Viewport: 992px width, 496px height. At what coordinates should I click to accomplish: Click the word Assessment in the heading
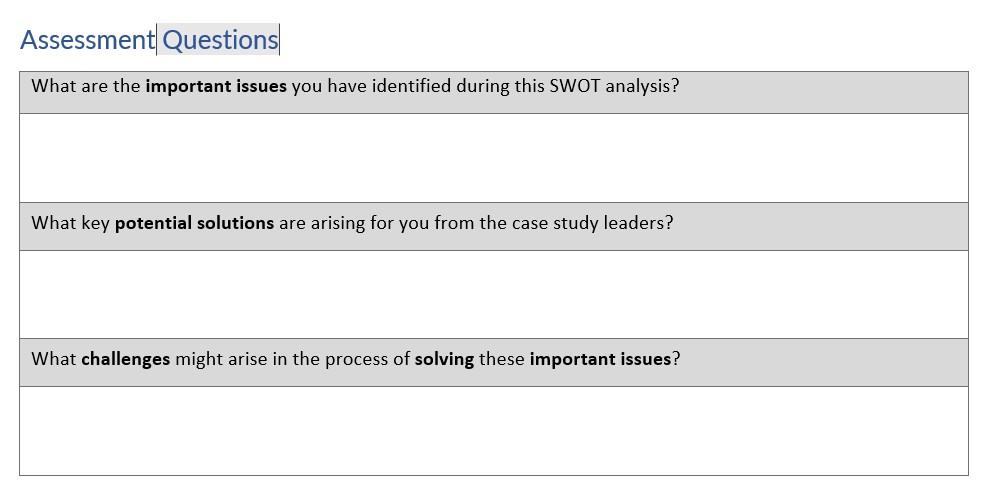87,40
